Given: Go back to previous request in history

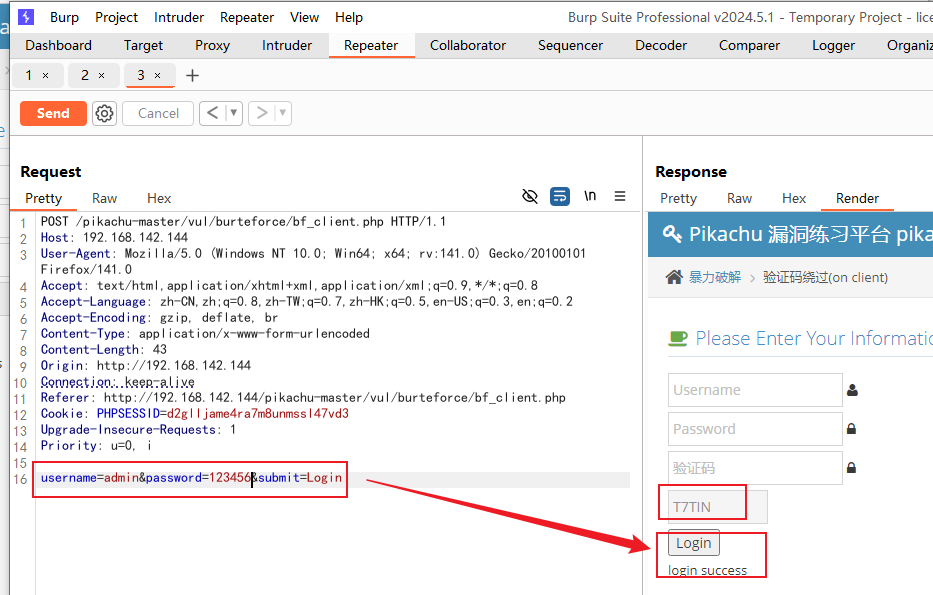Looking at the screenshot, I should tap(212, 113).
